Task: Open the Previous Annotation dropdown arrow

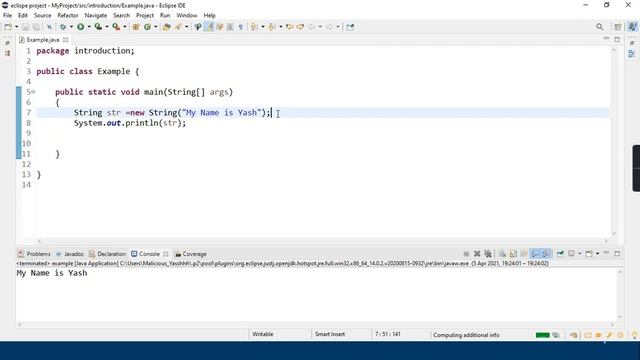Action: pyautogui.click(x=280, y=27)
